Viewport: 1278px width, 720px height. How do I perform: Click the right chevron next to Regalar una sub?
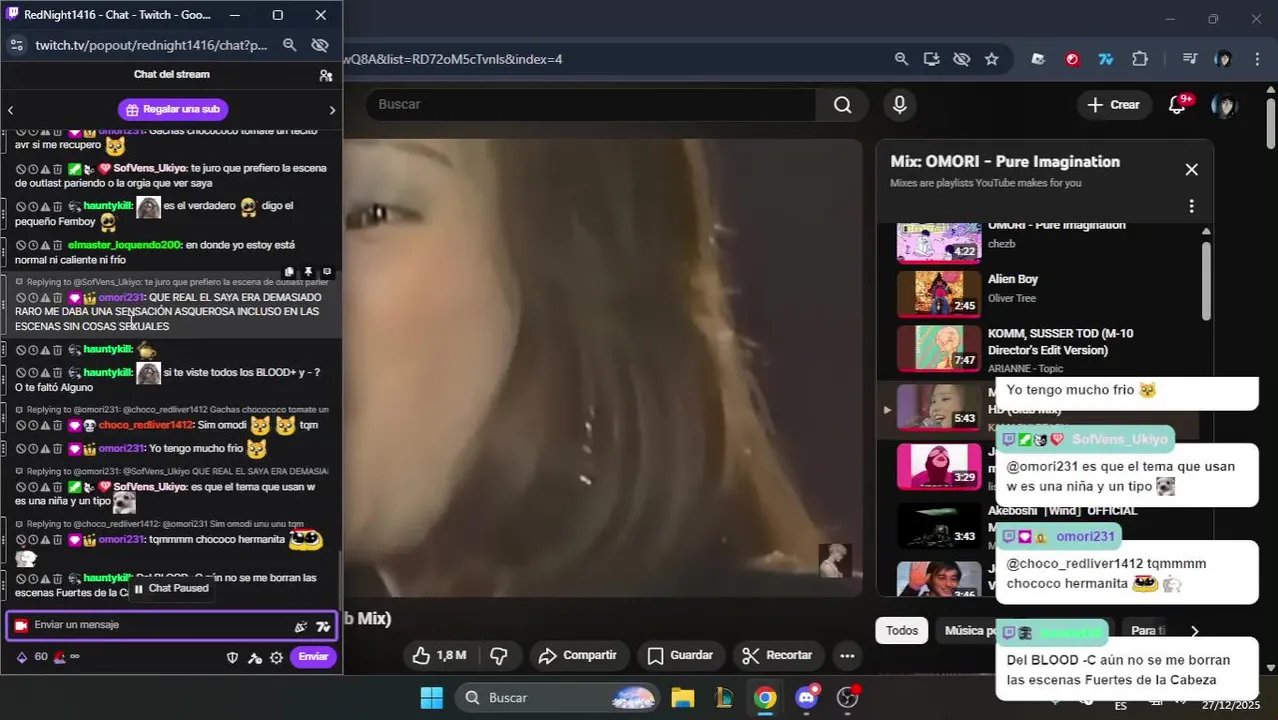point(332,110)
